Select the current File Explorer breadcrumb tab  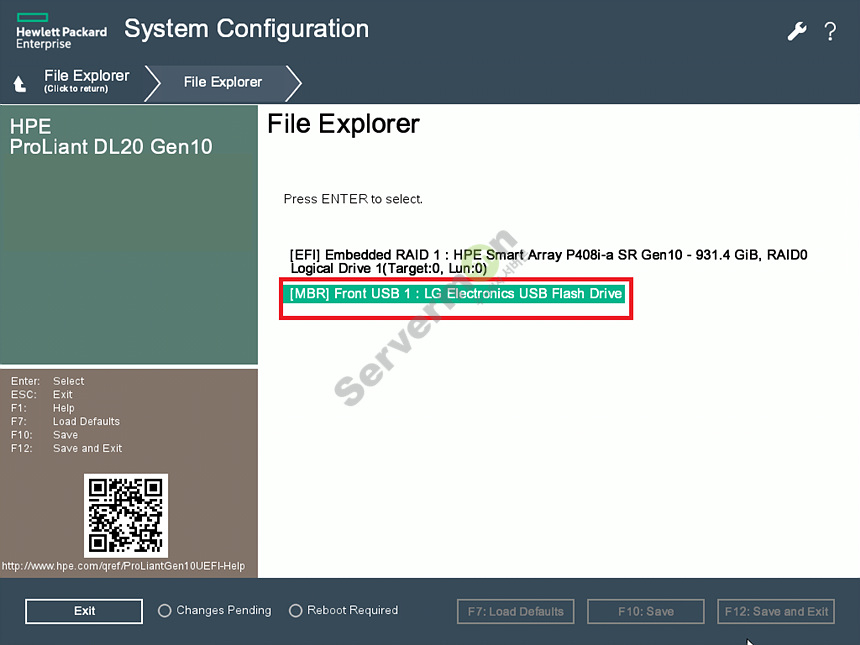click(223, 82)
